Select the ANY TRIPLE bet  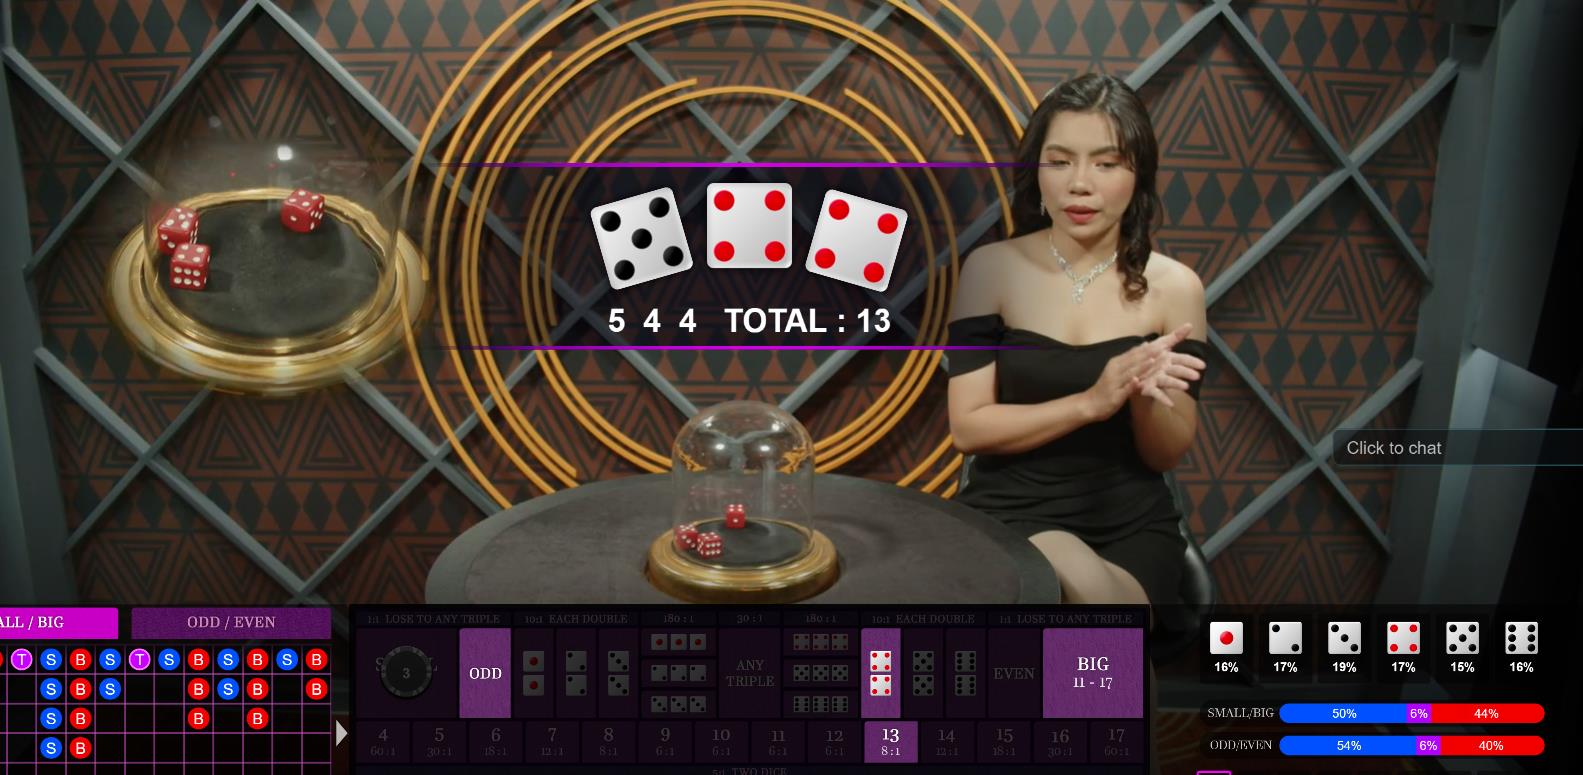(750, 673)
